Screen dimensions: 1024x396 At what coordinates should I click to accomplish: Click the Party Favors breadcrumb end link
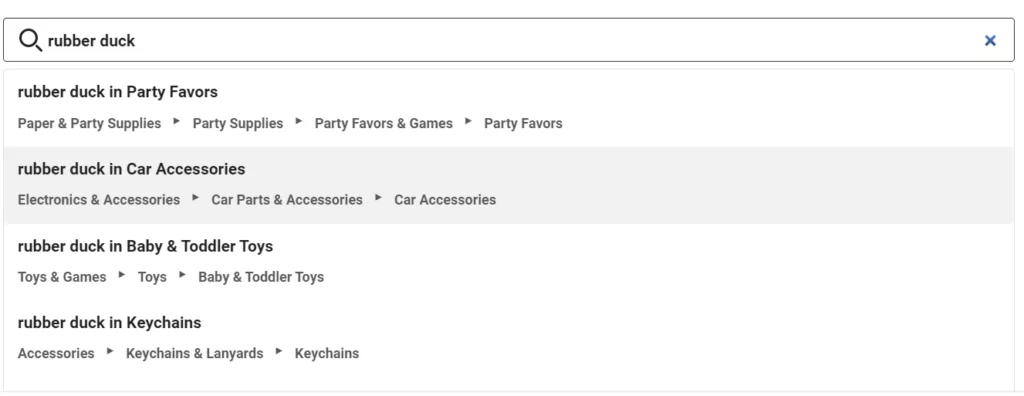pyautogui.click(x=523, y=124)
